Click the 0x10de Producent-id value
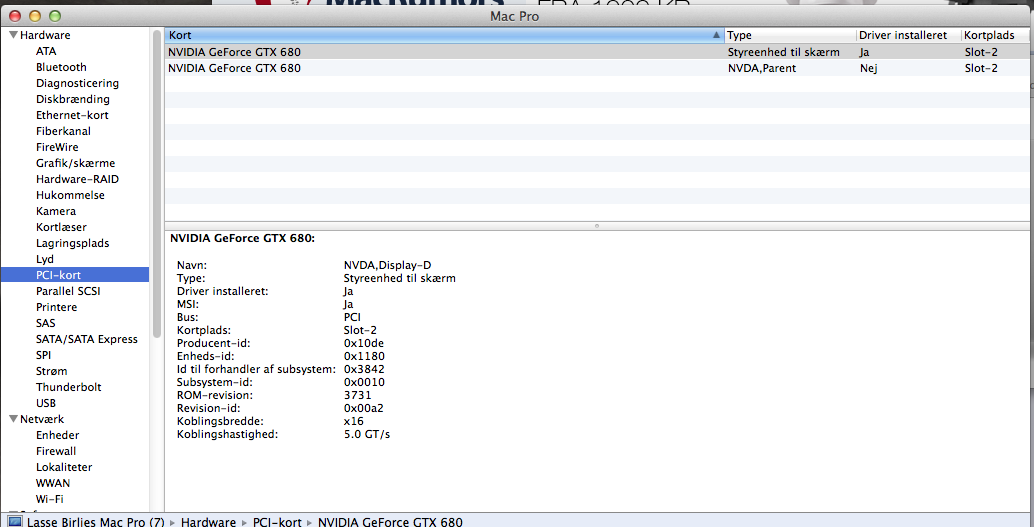This screenshot has width=1034, height=527. click(x=363, y=343)
